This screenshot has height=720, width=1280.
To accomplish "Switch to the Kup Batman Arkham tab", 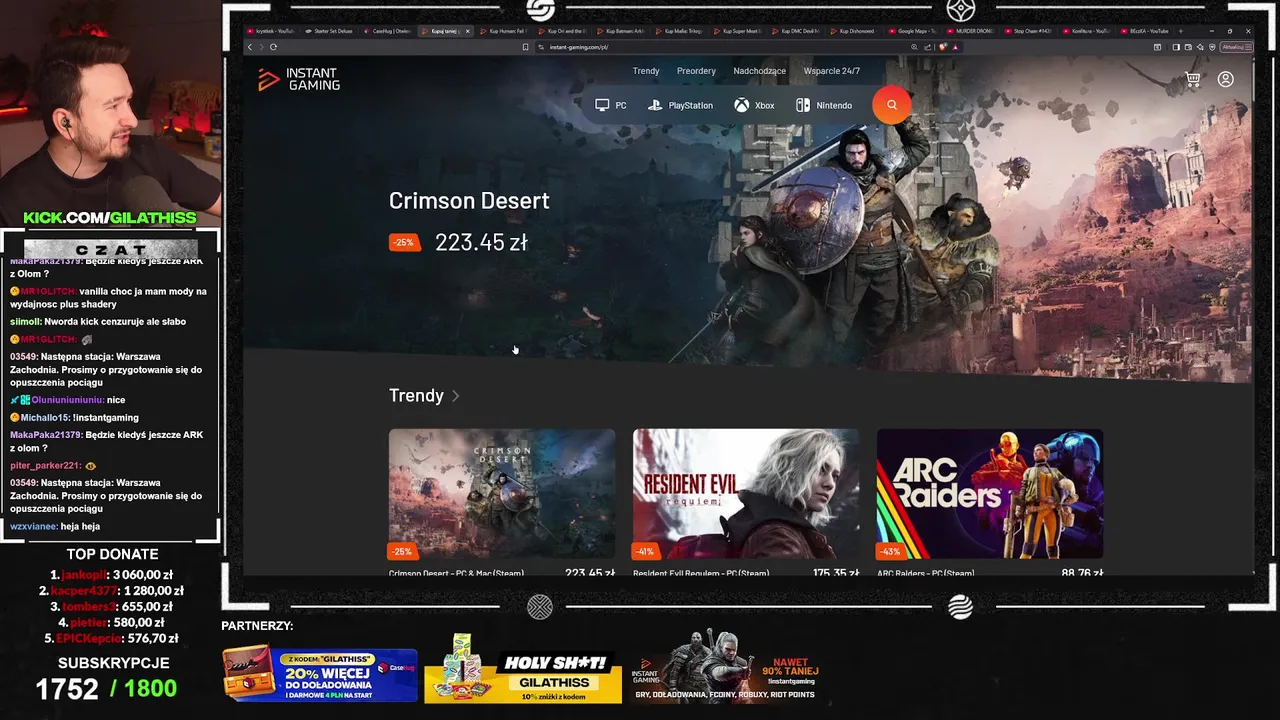I will 621,31.
